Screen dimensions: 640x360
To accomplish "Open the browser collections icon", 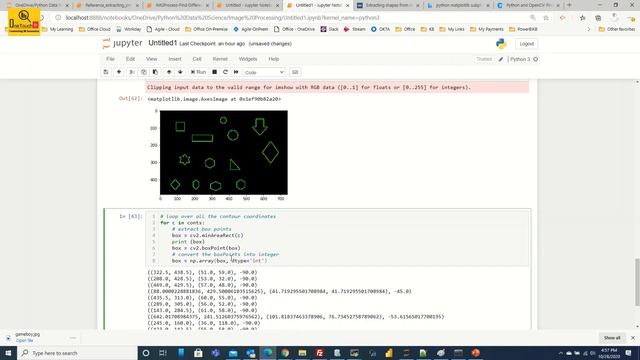I will click(598, 18).
